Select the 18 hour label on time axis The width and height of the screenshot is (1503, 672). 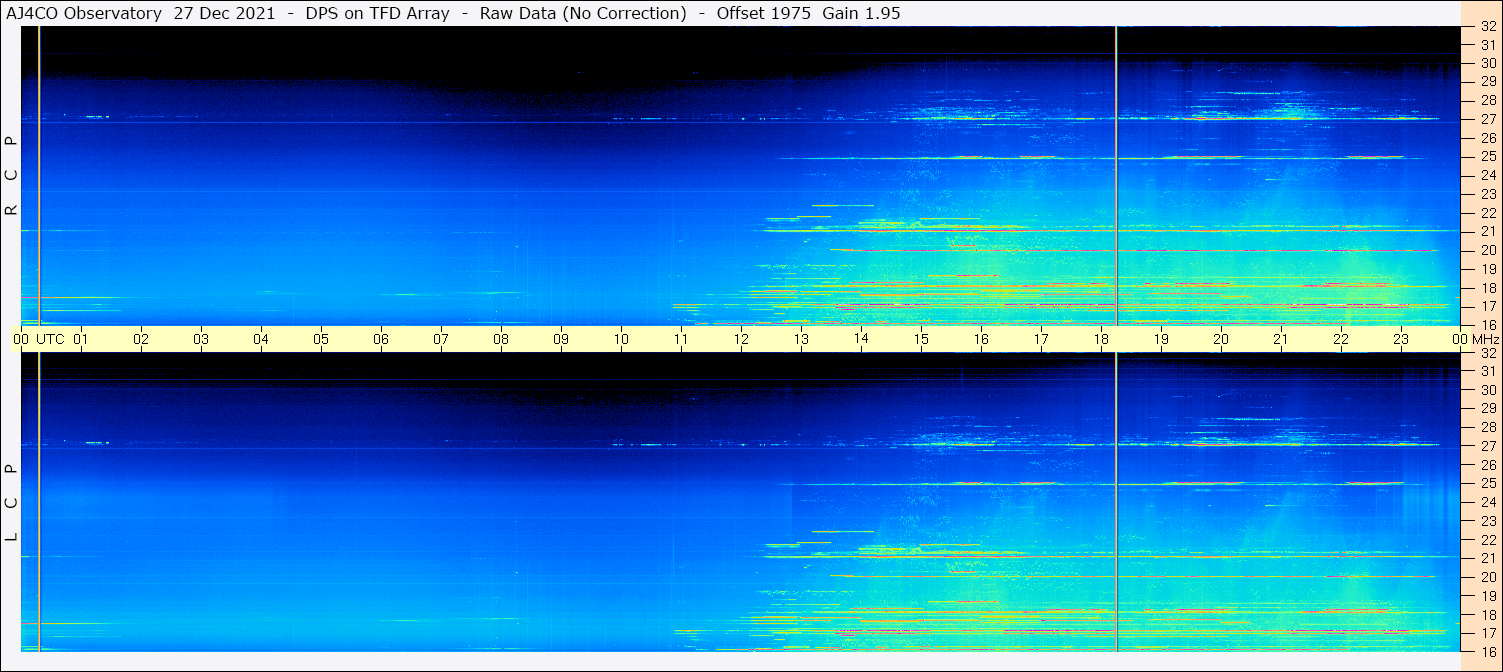coord(1101,339)
